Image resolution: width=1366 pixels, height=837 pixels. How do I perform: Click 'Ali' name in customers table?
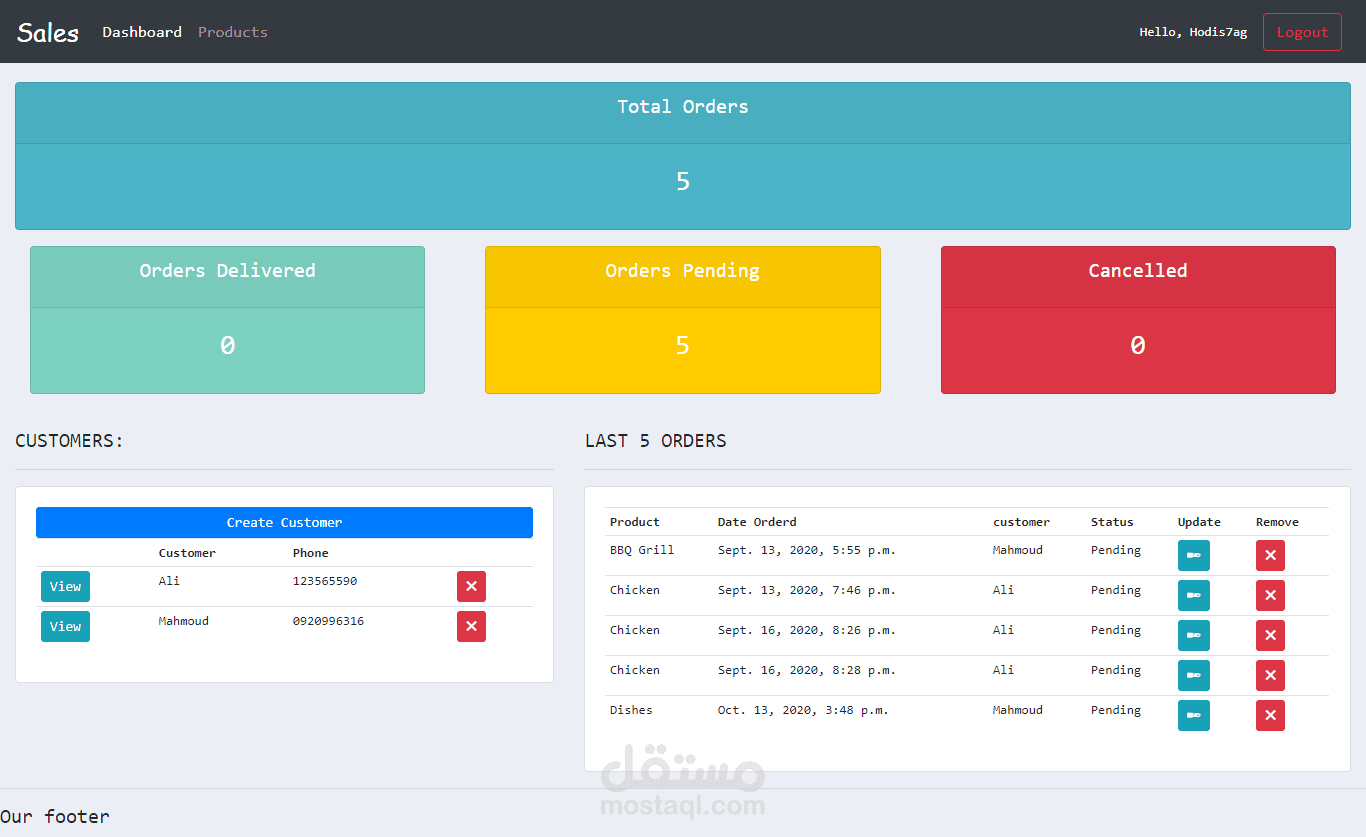click(x=169, y=581)
